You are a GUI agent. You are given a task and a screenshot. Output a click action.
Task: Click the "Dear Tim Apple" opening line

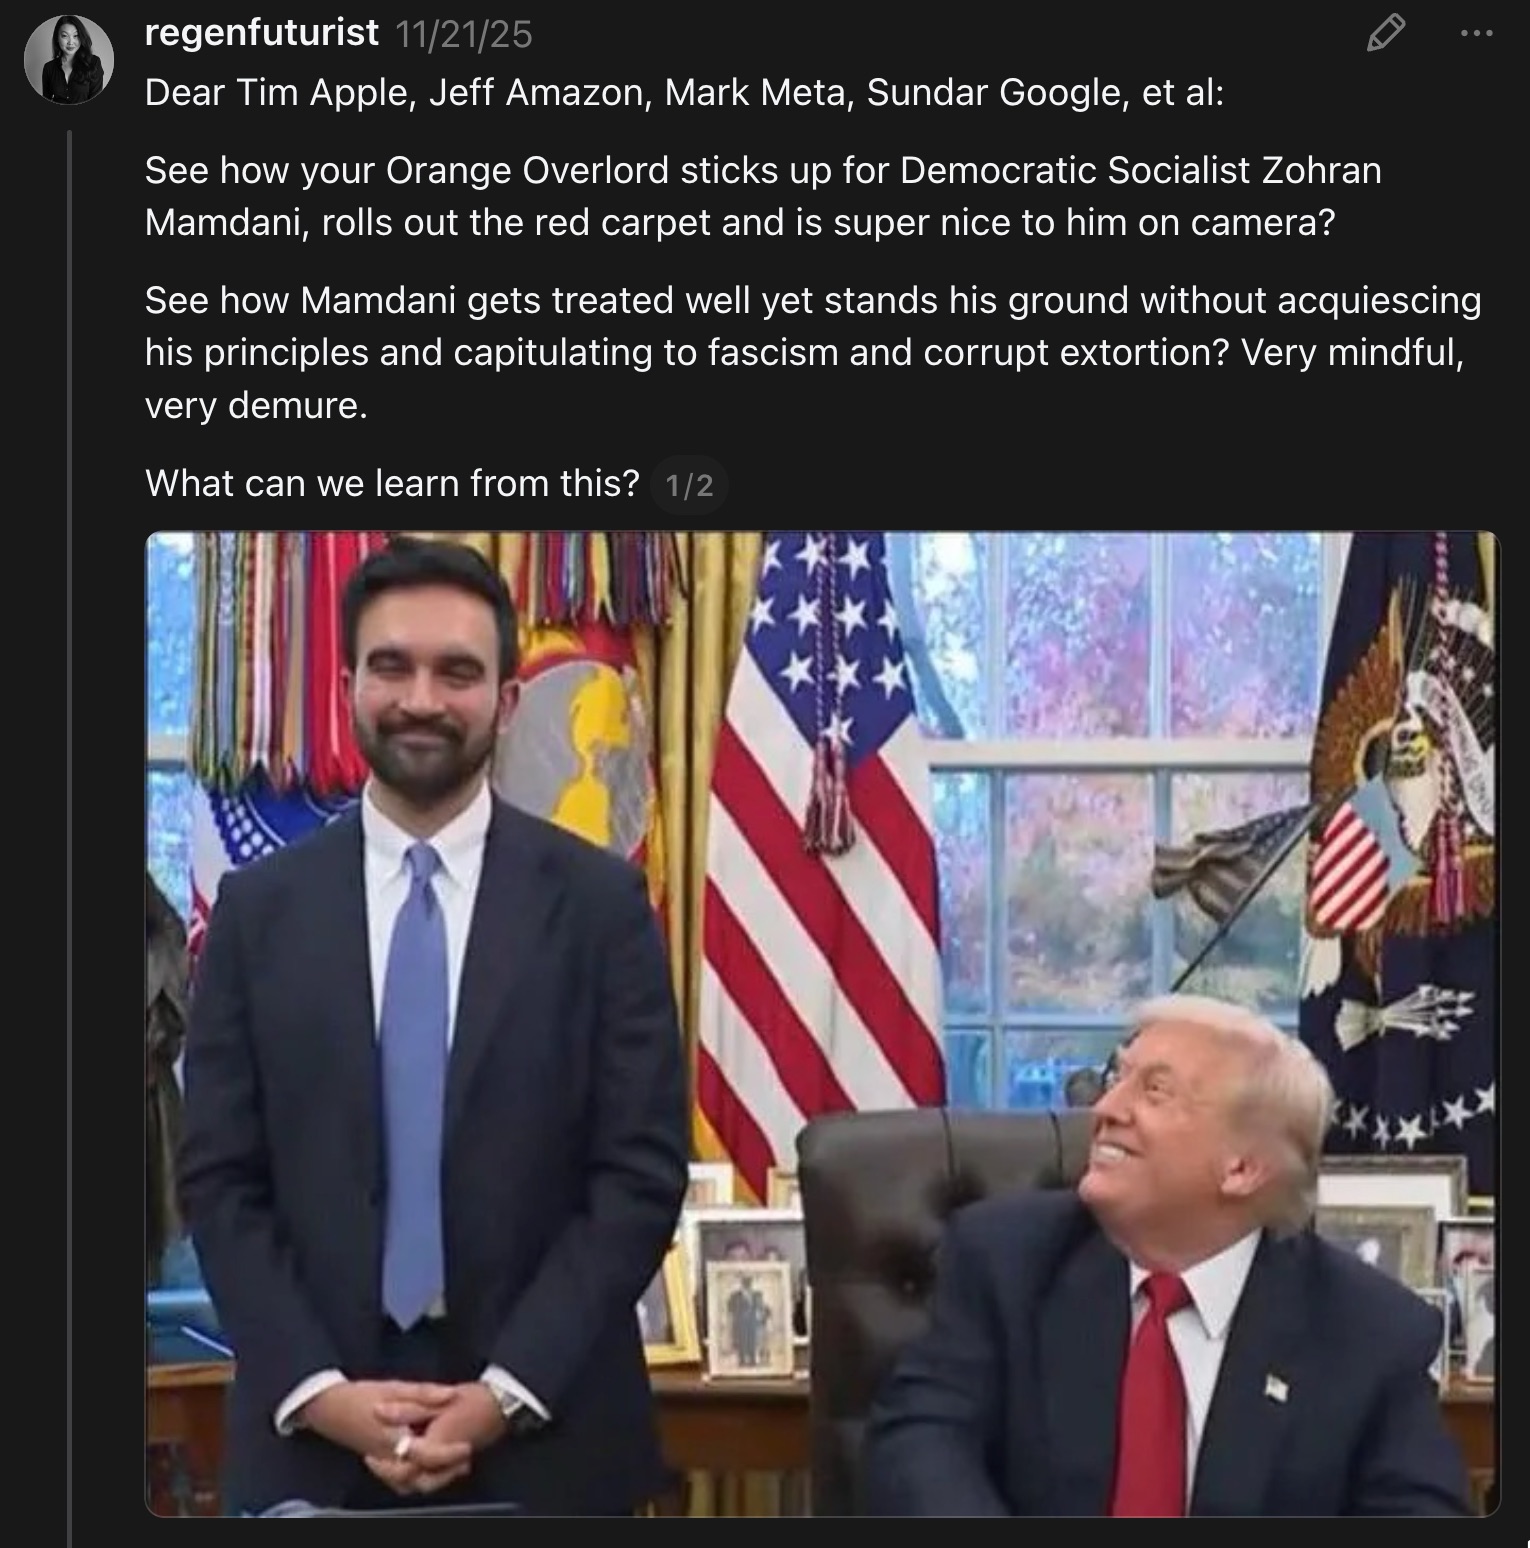pyautogui.click(x=684, y=92)
